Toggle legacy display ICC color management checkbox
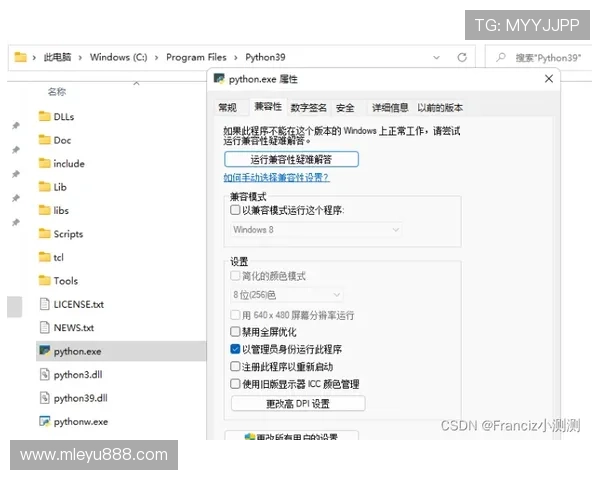This screenshot has width=600, height=480. tap(235, 384)
